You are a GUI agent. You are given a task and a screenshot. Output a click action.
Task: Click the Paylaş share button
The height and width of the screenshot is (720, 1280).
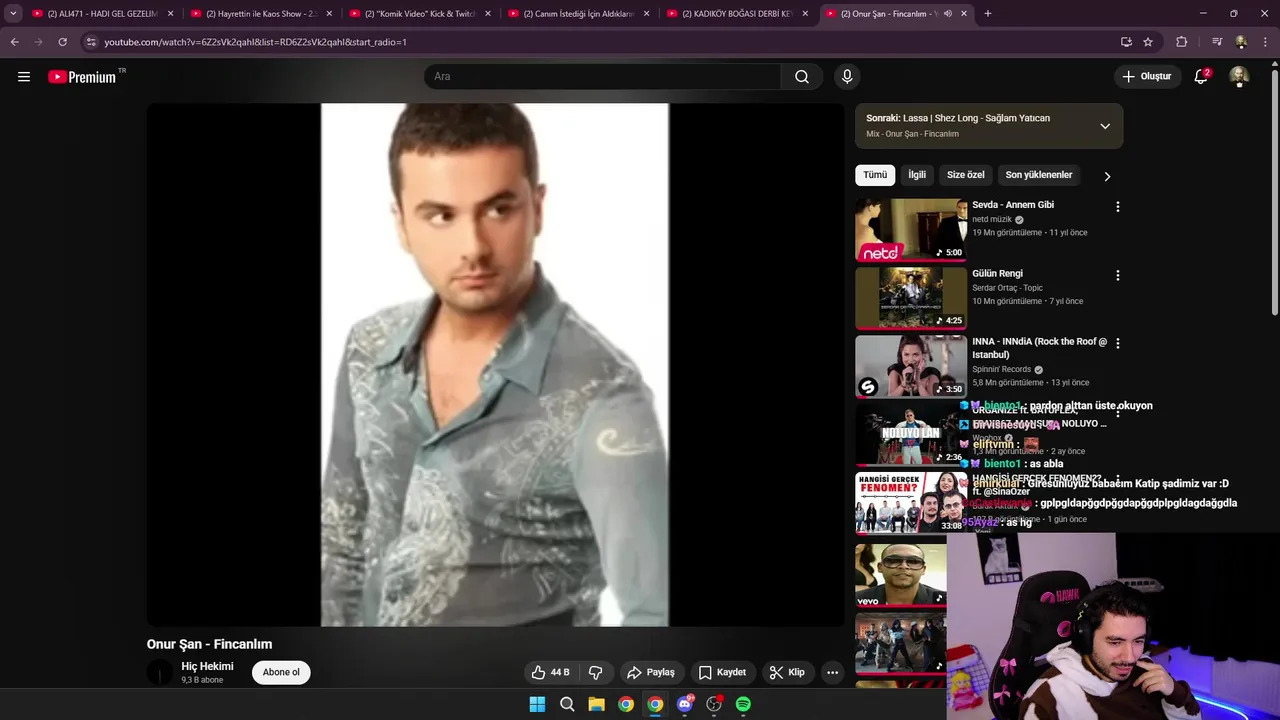(650, 672)
